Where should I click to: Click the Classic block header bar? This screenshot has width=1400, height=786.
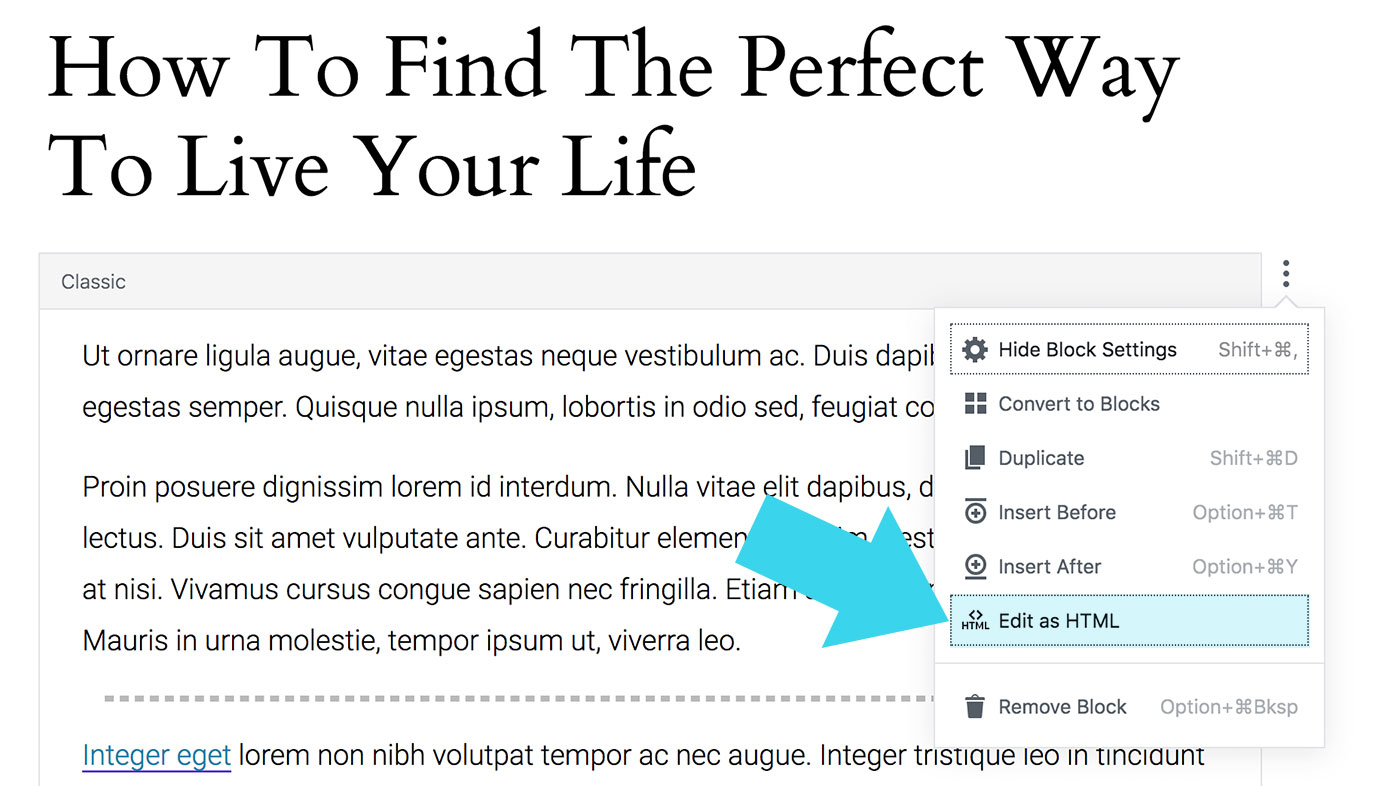click(650, 281)
